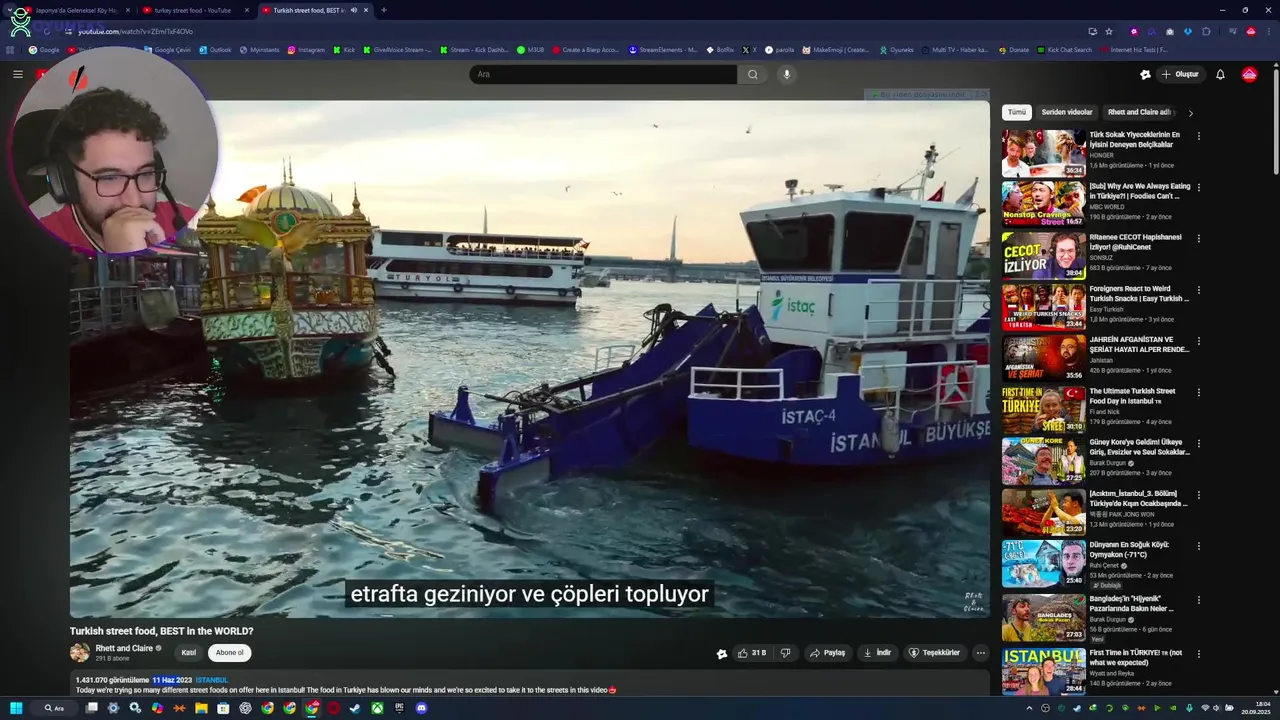Click the Paylaş share button
The height and width of the screenshot is (720, 1280).
(826, 653)
